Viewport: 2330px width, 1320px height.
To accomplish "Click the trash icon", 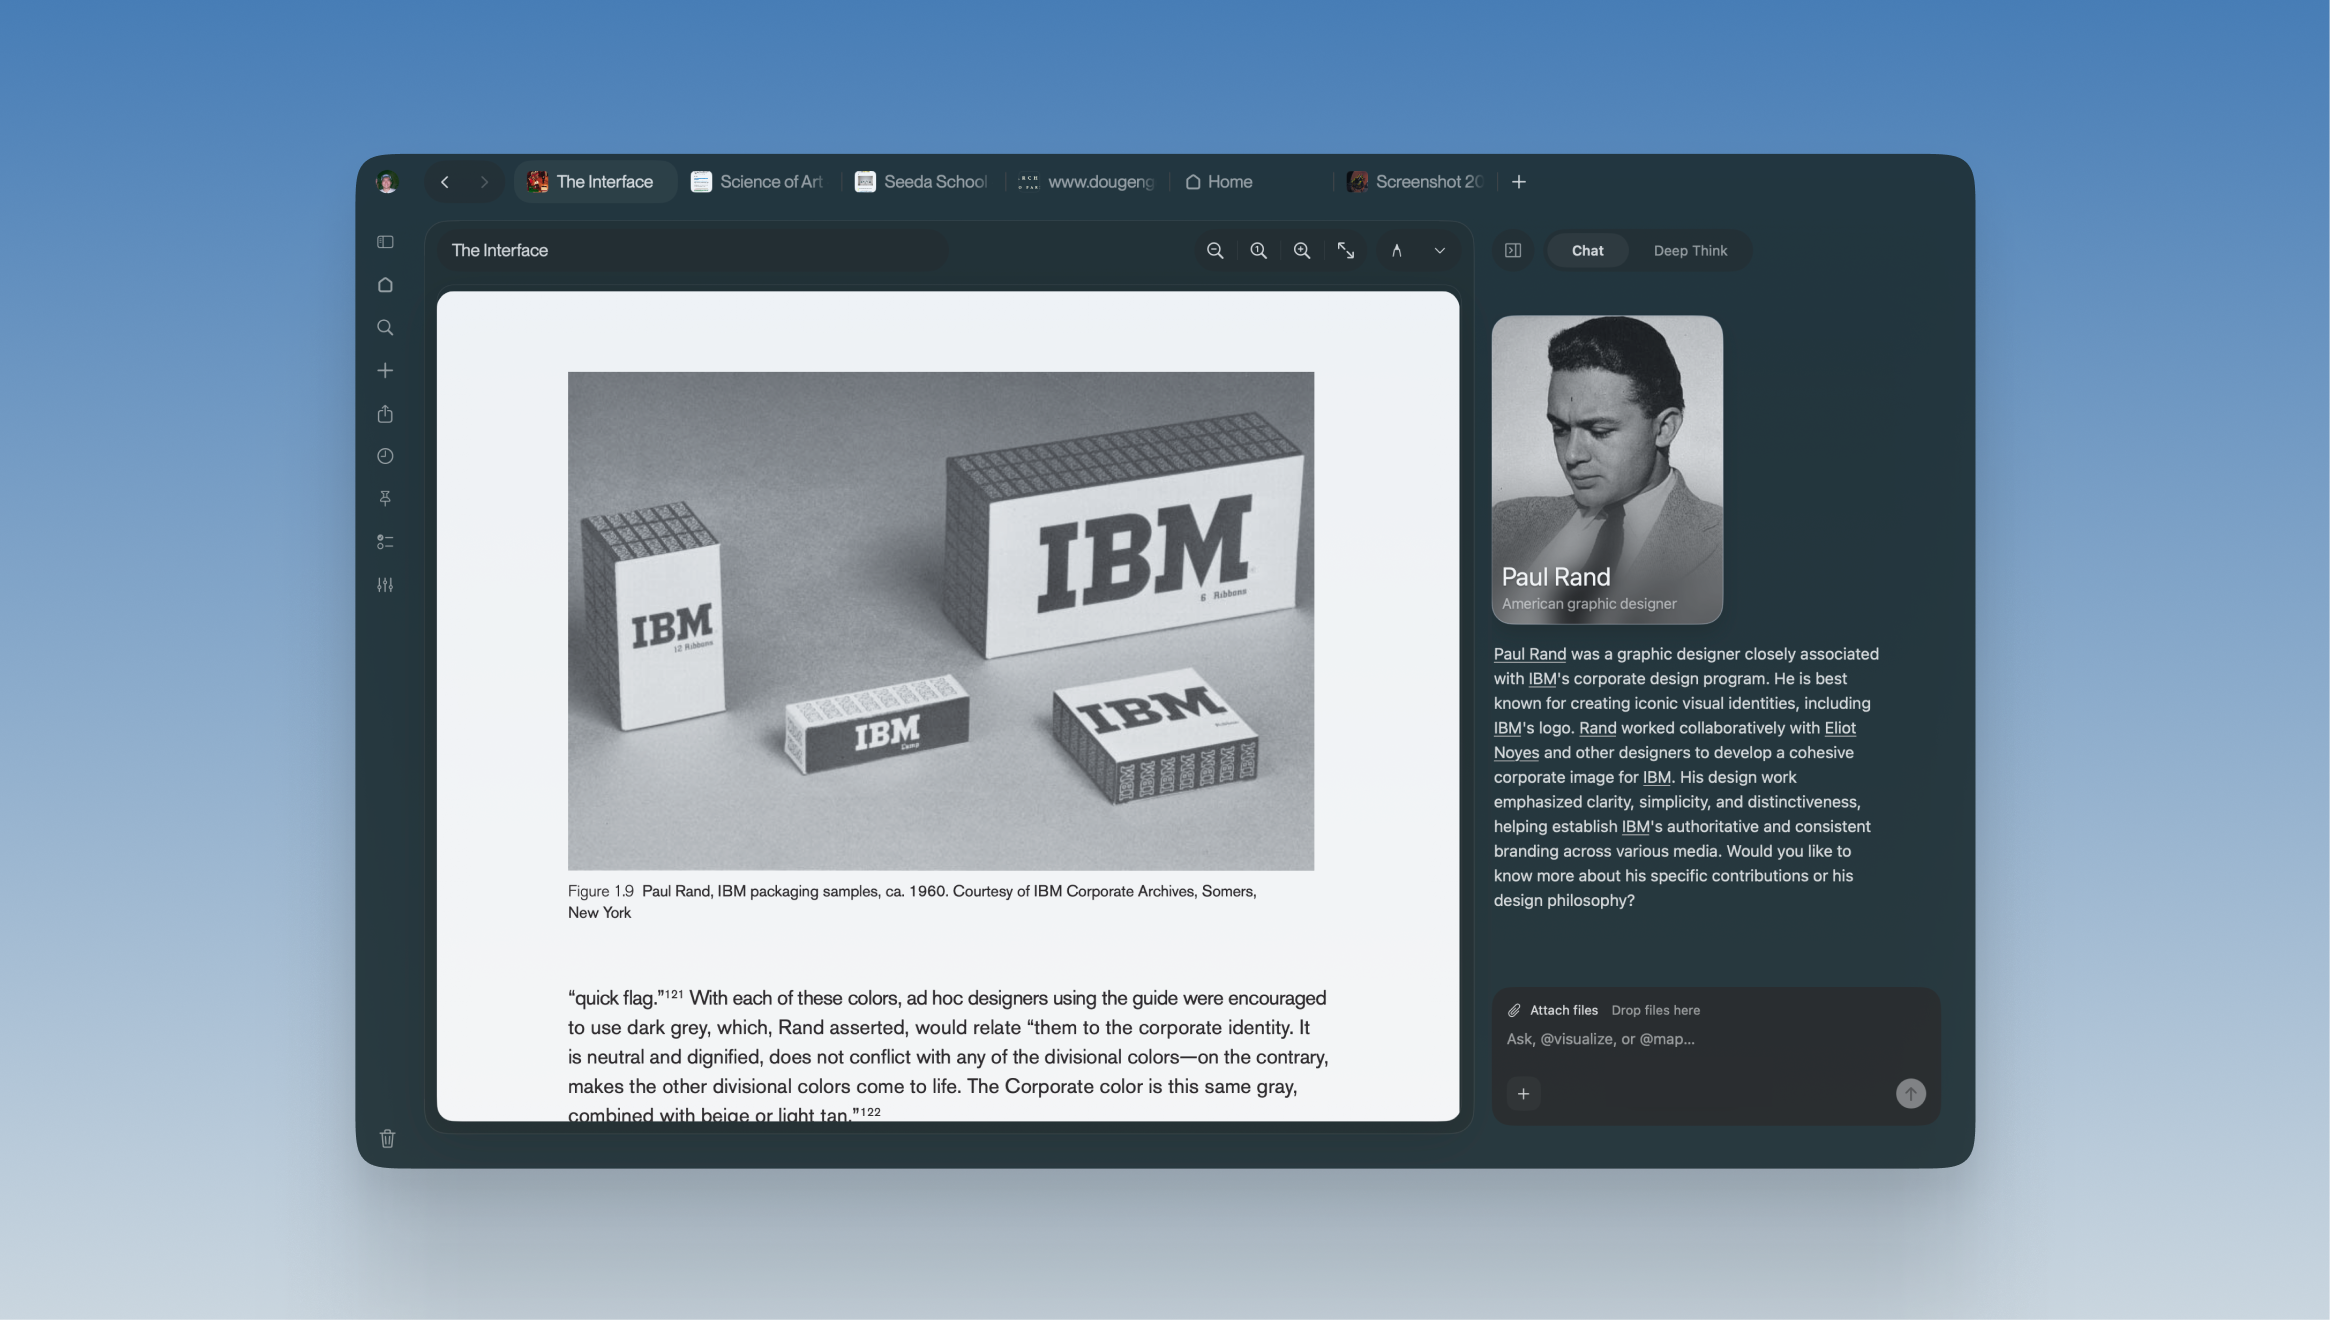I will 388,1139.
